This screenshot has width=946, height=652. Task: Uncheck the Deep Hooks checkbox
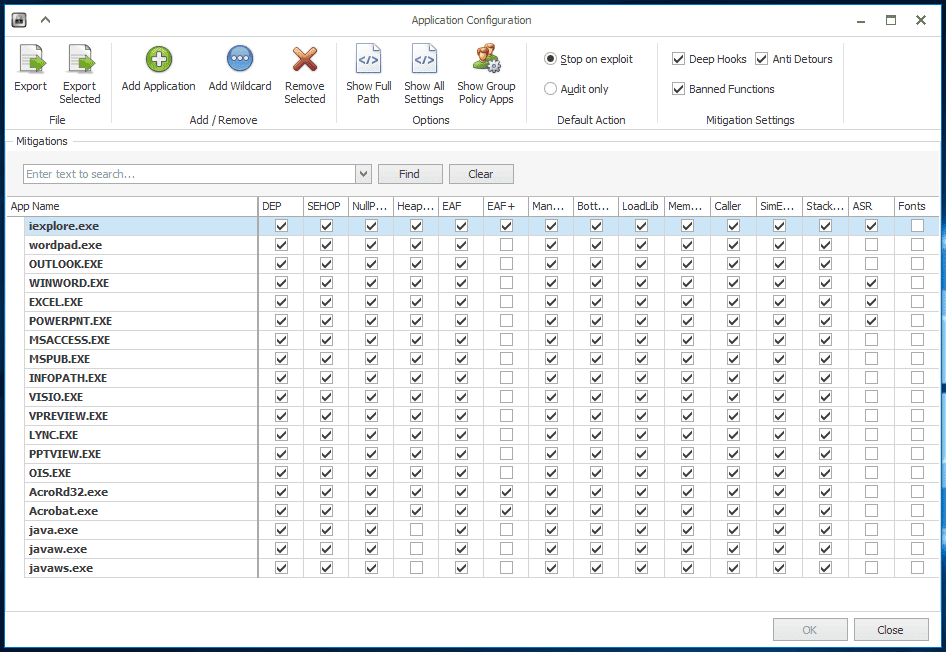coord(679,59)
